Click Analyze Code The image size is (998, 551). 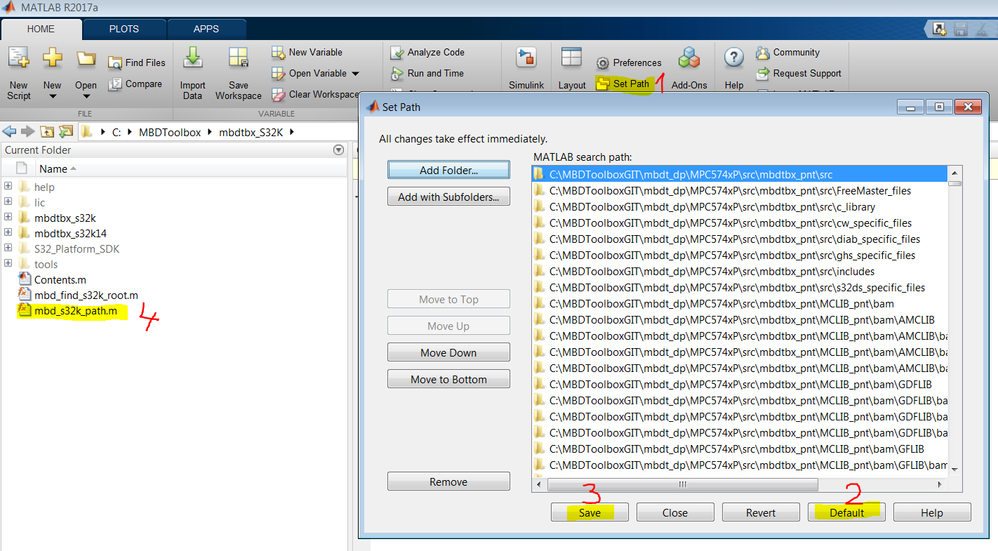pos(428,52)
